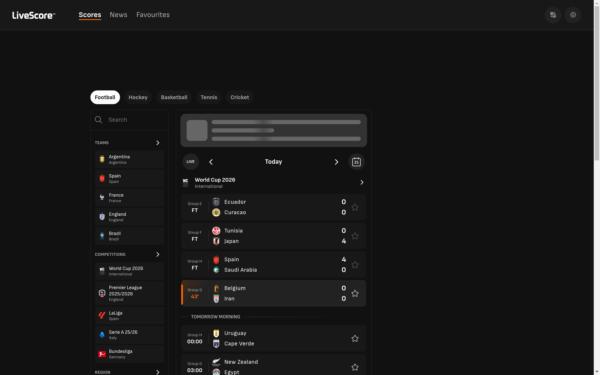Image resolution: width=600 pixels, height=375 pixels.
Task: Select the Football sport tab
Action: [105, 97]
